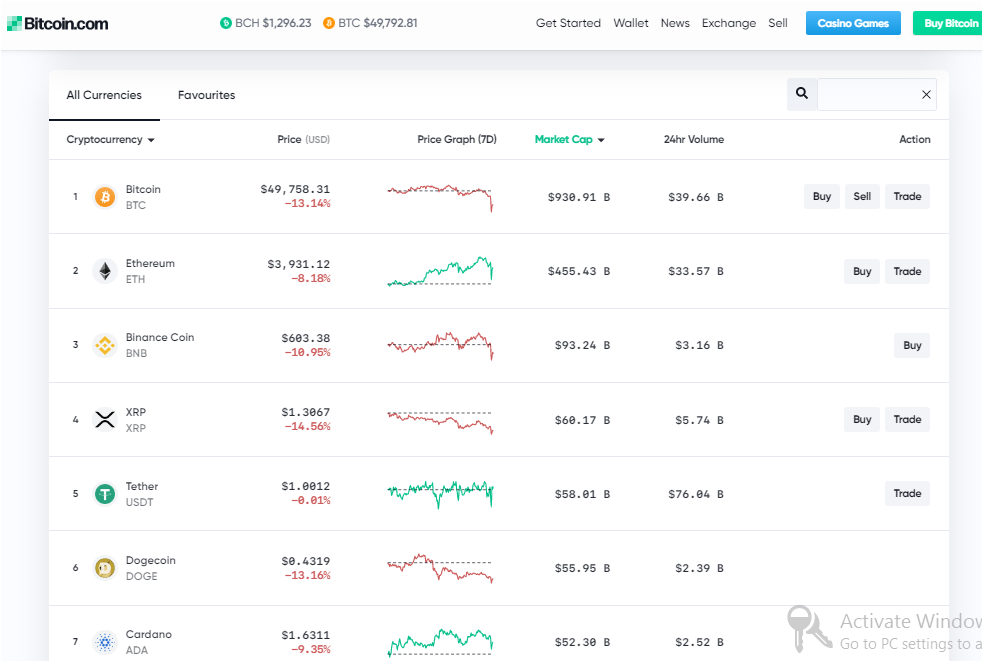The height and width of the screenshot is (662, 983).
Task: Open Bitcoin 7-day price graph
Action: 440,197
